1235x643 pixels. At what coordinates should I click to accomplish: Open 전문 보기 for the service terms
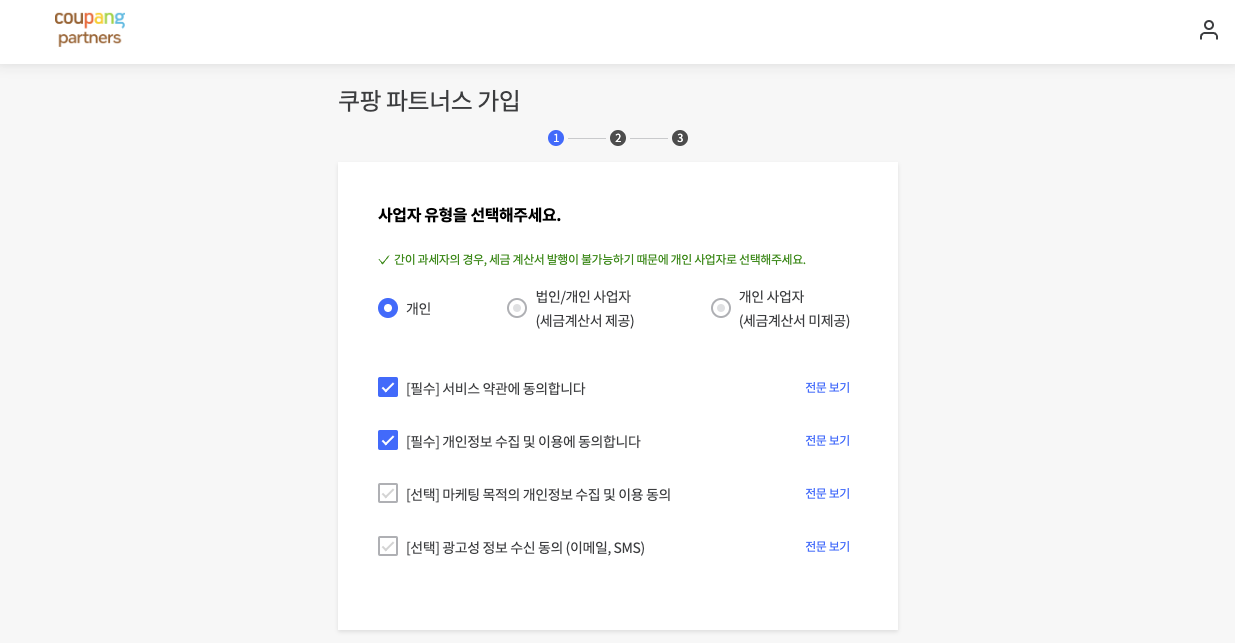pyautogui.click(x=827, y=387)
